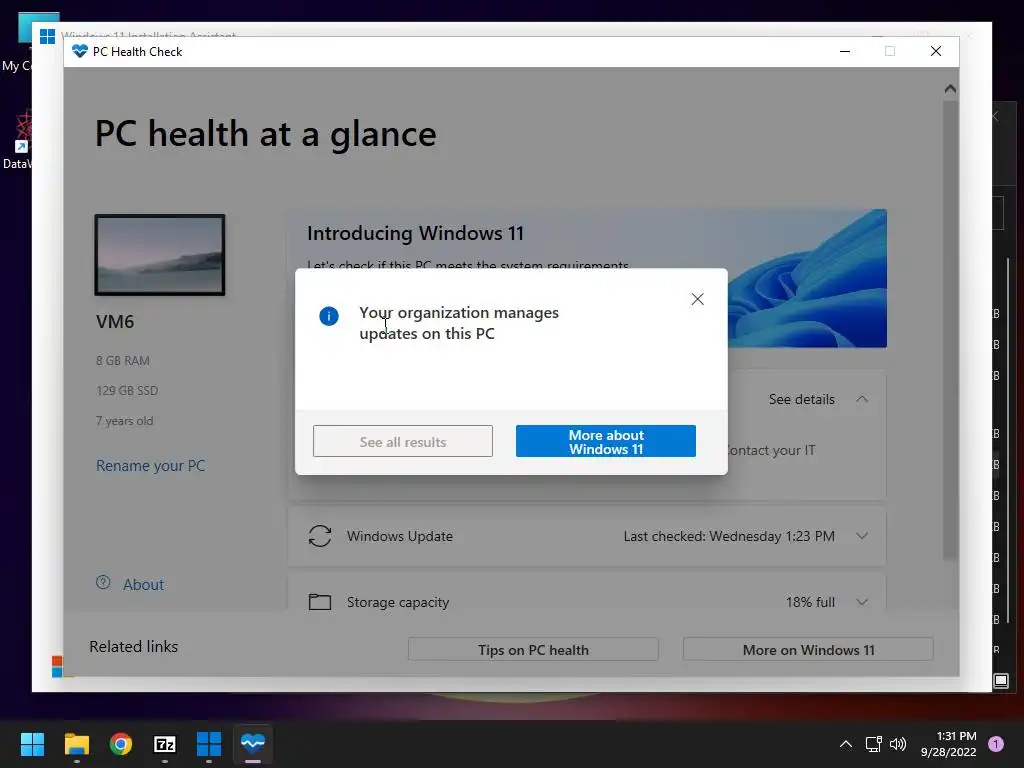Open Tips on PC health
This screenshot has width=1024, height=768.
coord(533,650)
